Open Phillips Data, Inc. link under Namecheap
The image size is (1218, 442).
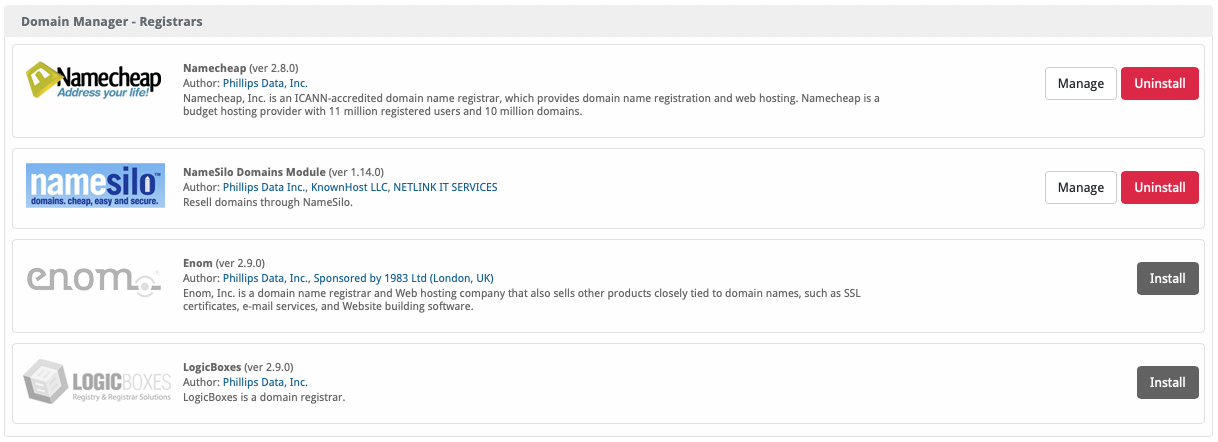[265, 83]
